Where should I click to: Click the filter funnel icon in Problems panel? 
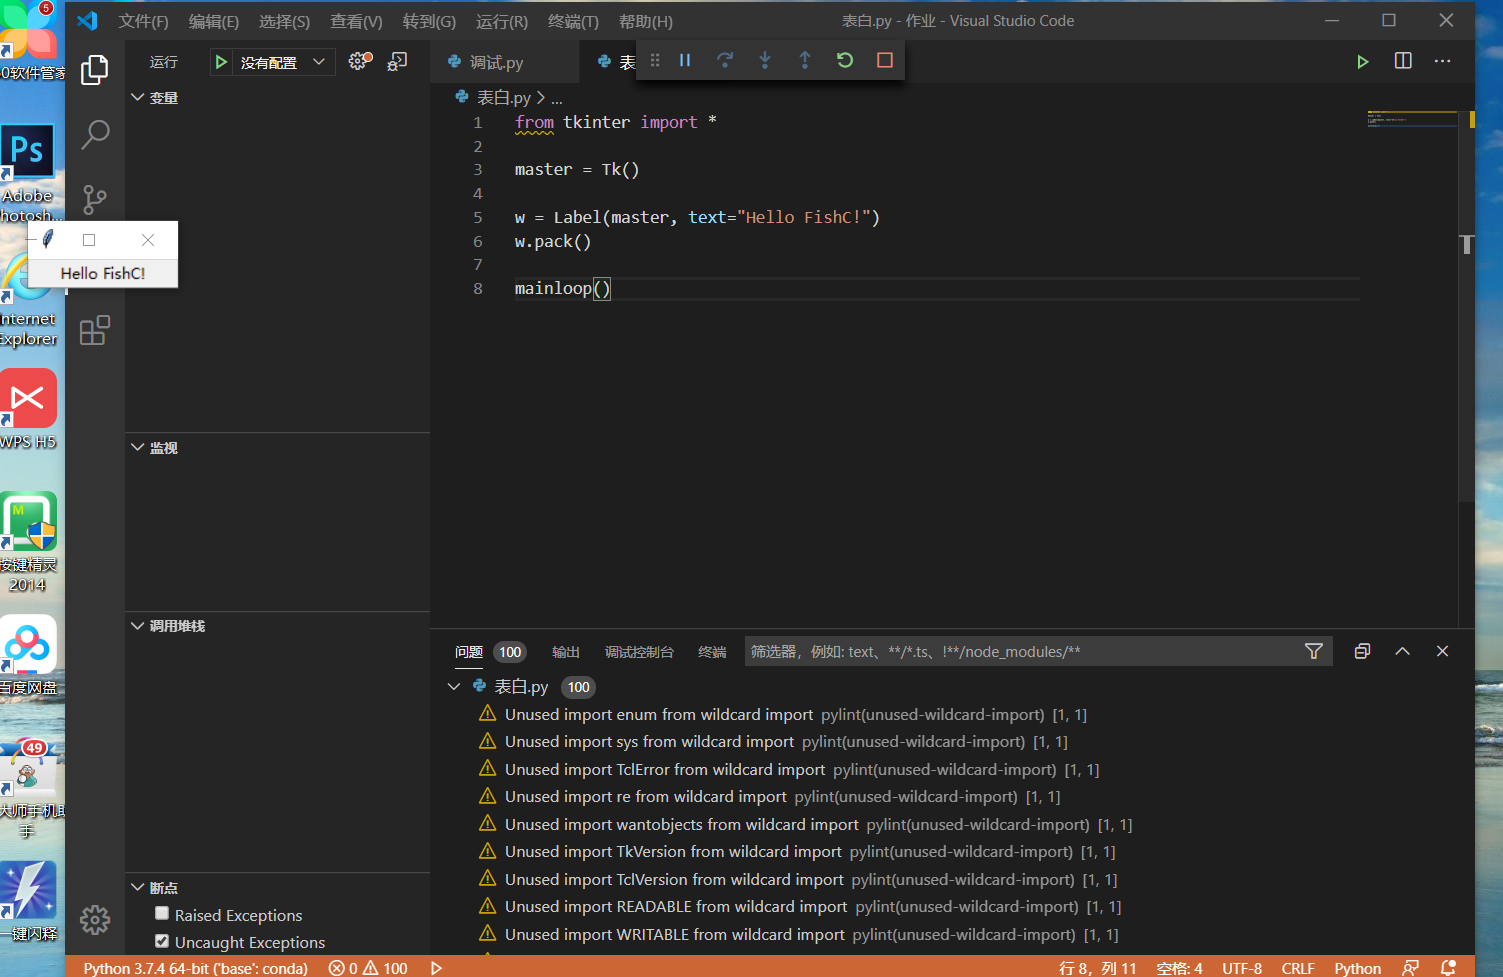tap(1314, 651)
